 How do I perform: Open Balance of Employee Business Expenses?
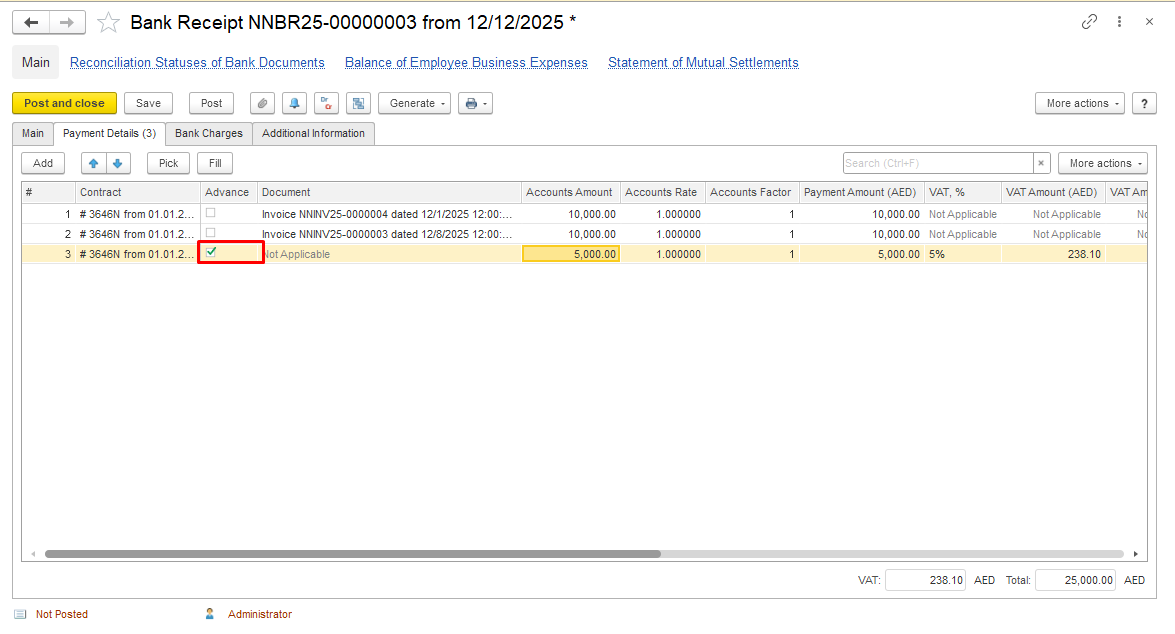[x=466, y=62]
